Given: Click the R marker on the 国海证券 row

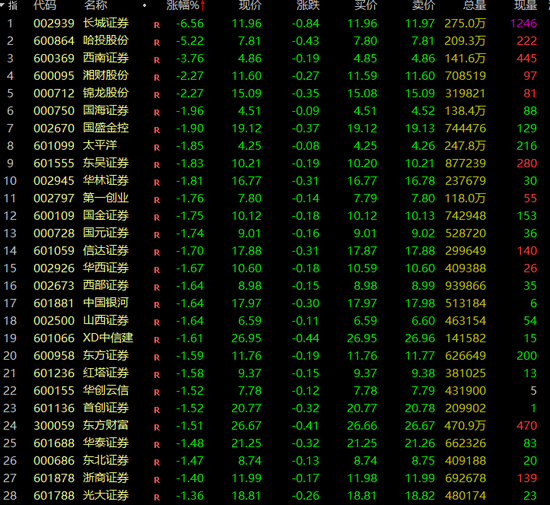Looking at the screenshot, I should 157,113.
